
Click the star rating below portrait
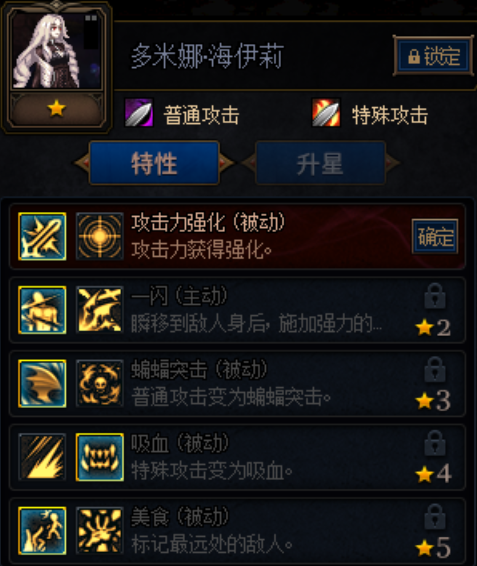56,109
